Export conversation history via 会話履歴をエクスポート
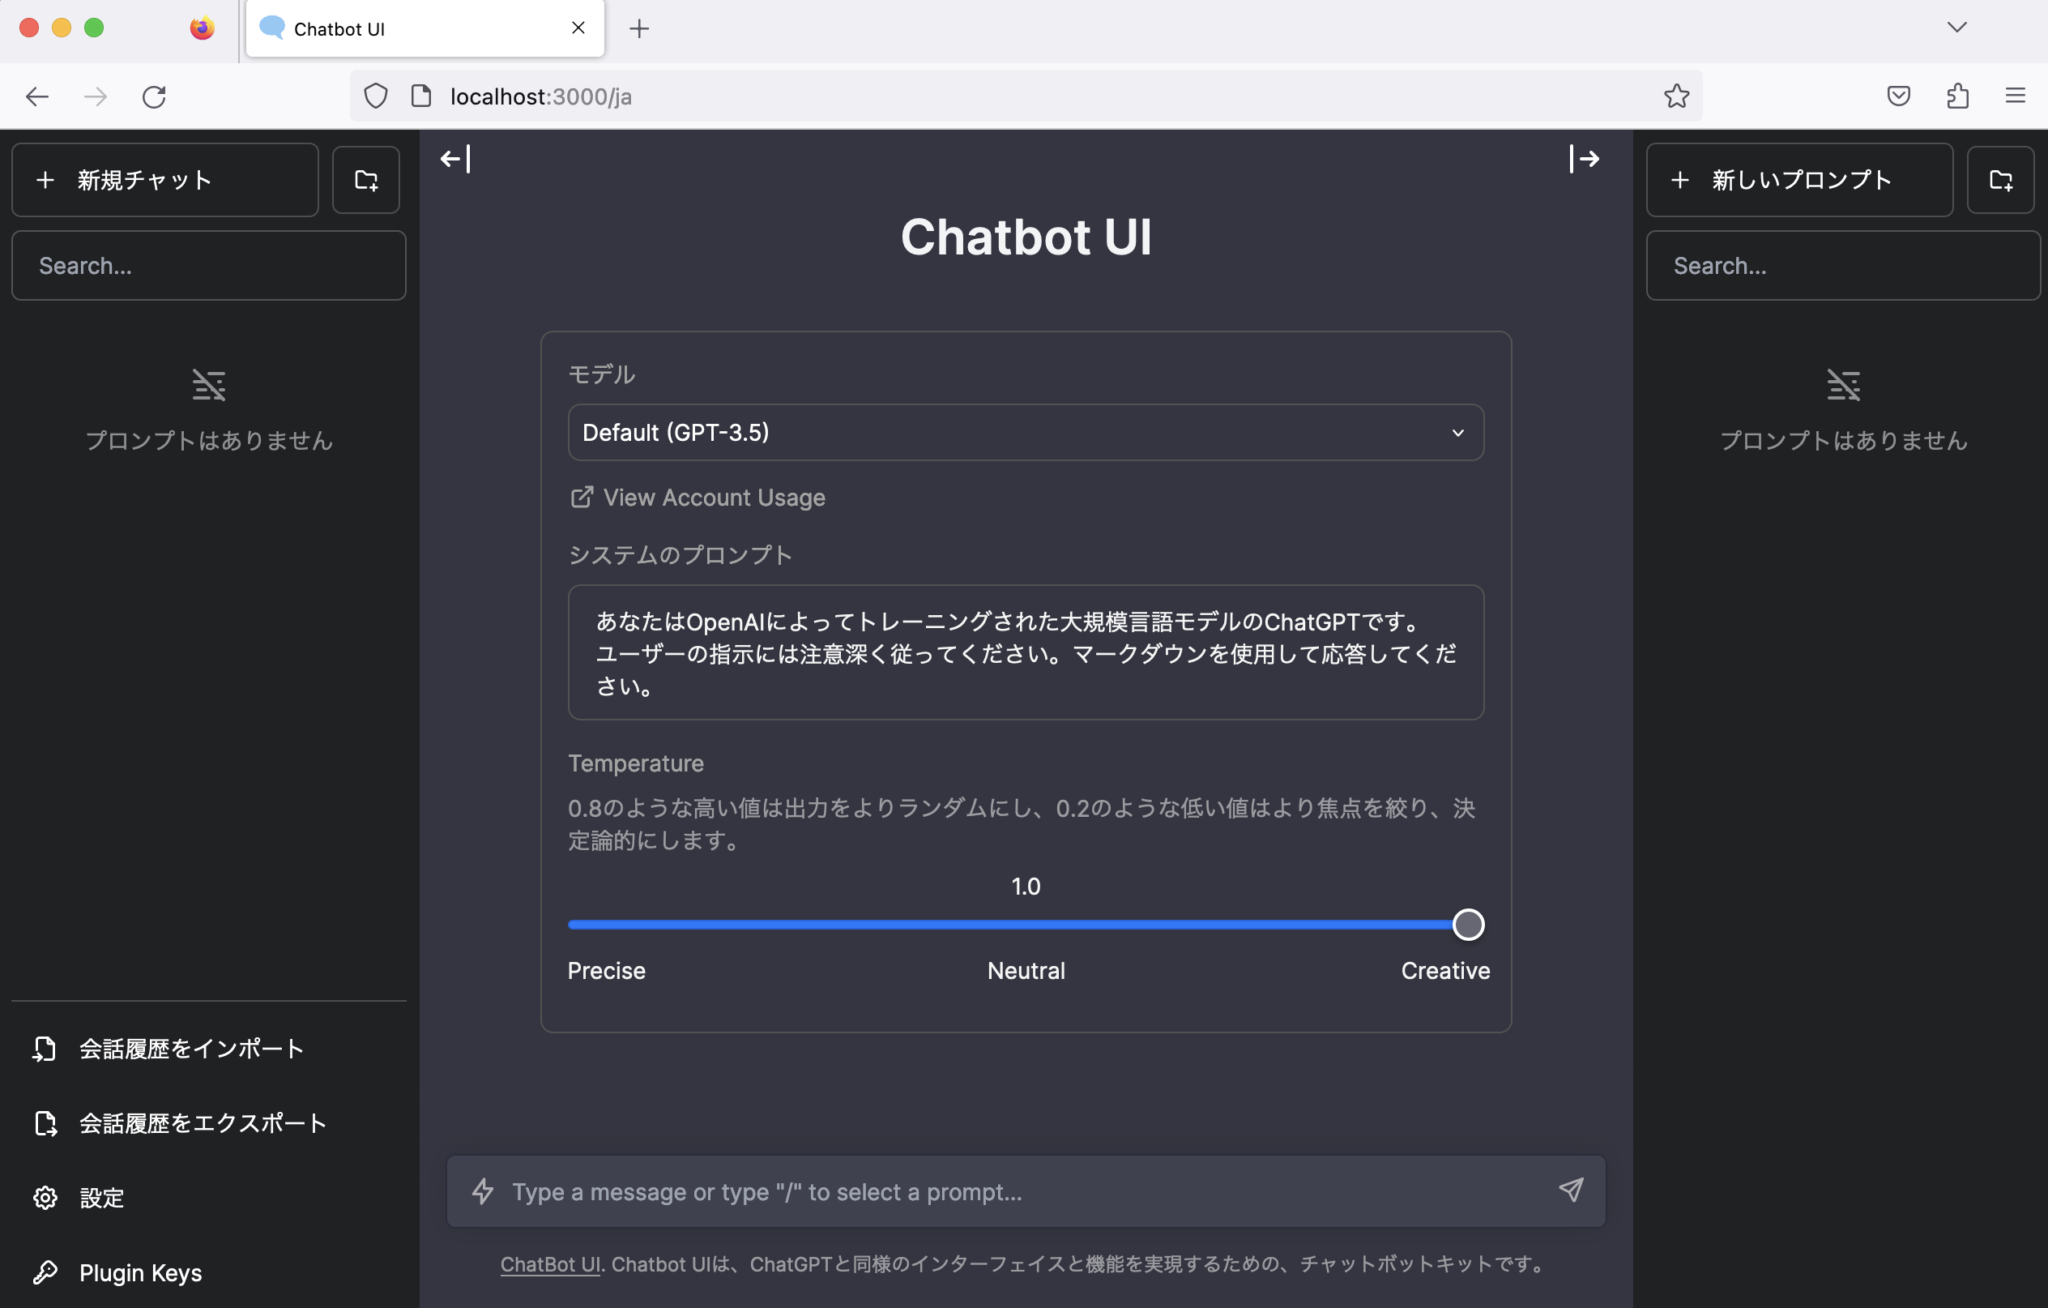Viewport: 2048px width, 1308px height. coord(201,1123)
